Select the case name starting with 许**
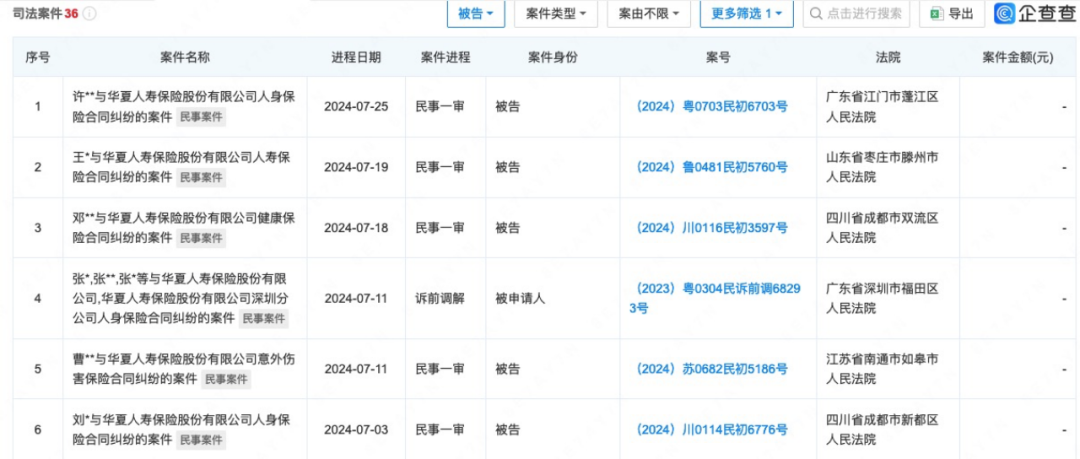 coord(184,107)
